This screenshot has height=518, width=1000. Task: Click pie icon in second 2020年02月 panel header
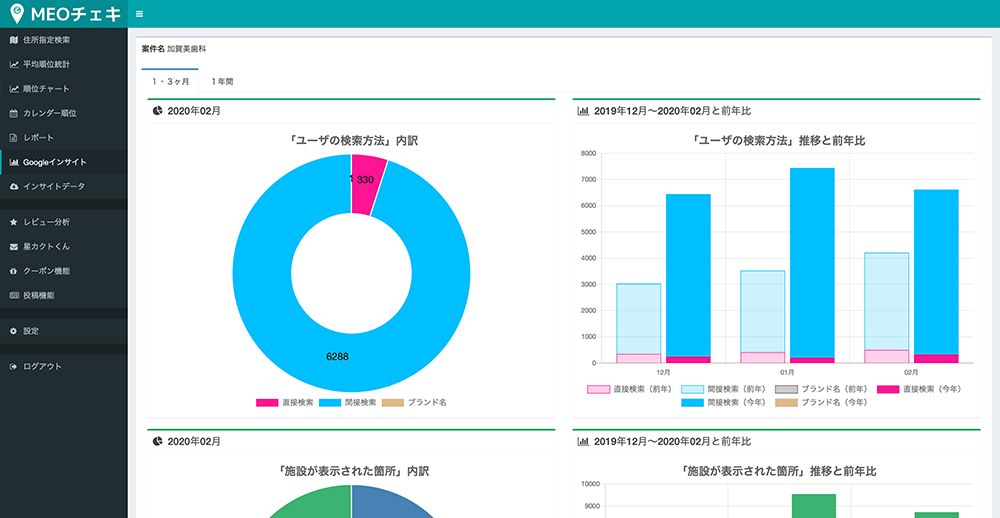coord(158,441)
